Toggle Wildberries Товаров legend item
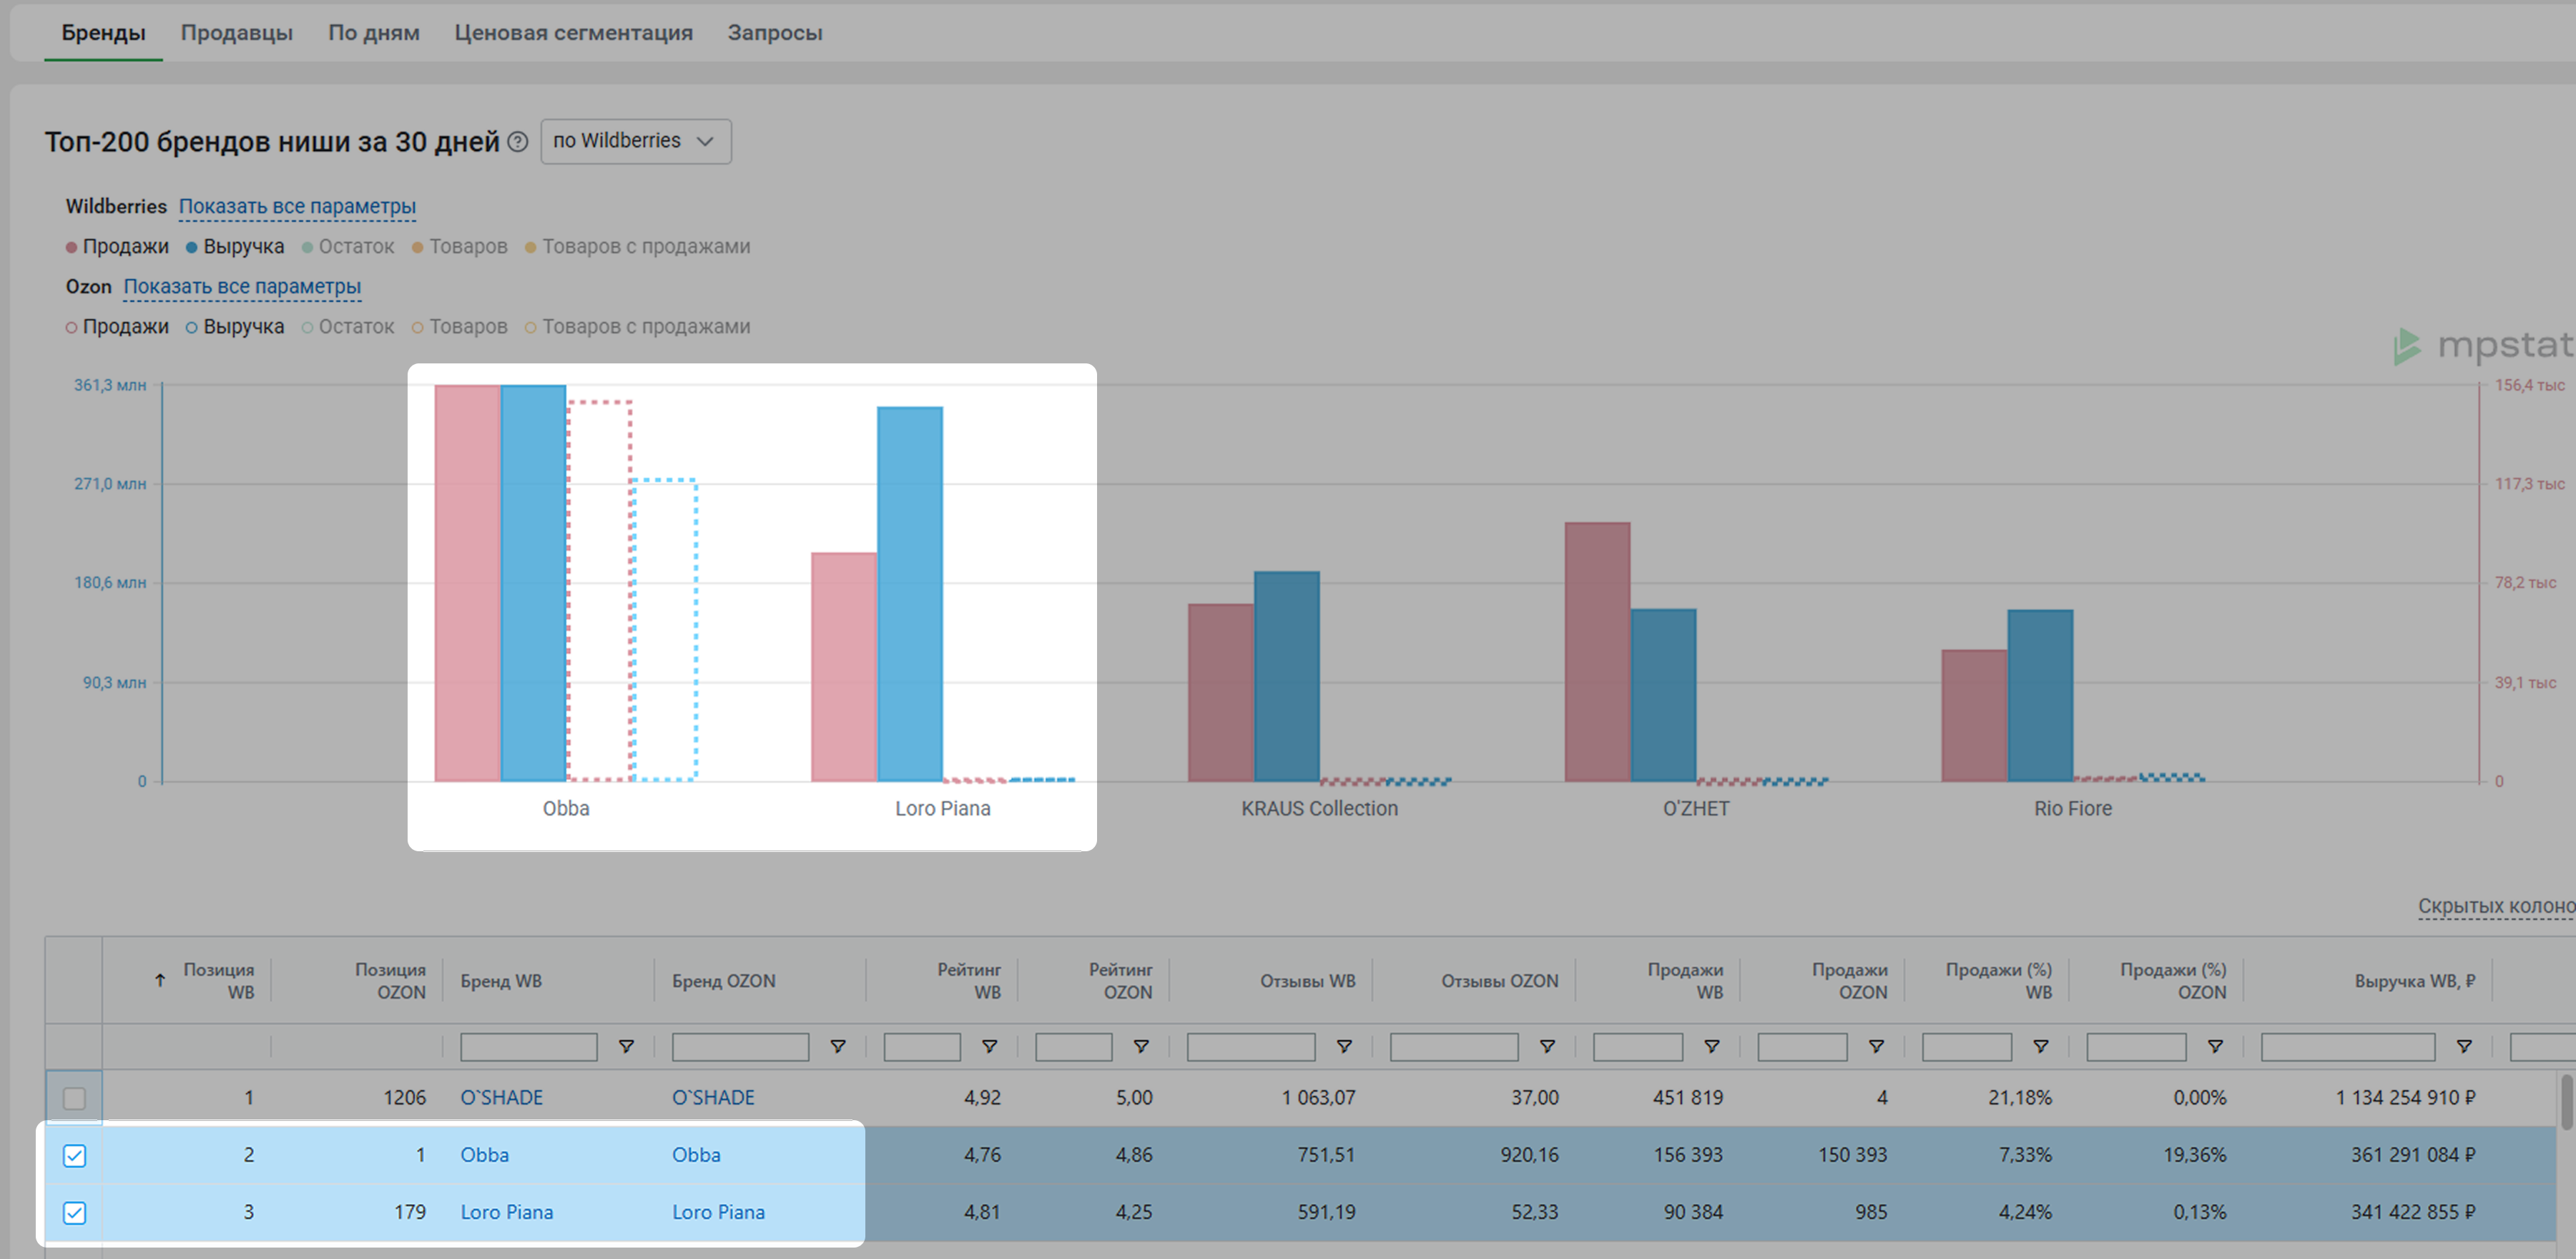2576x1259 pixels. [460, 246]
